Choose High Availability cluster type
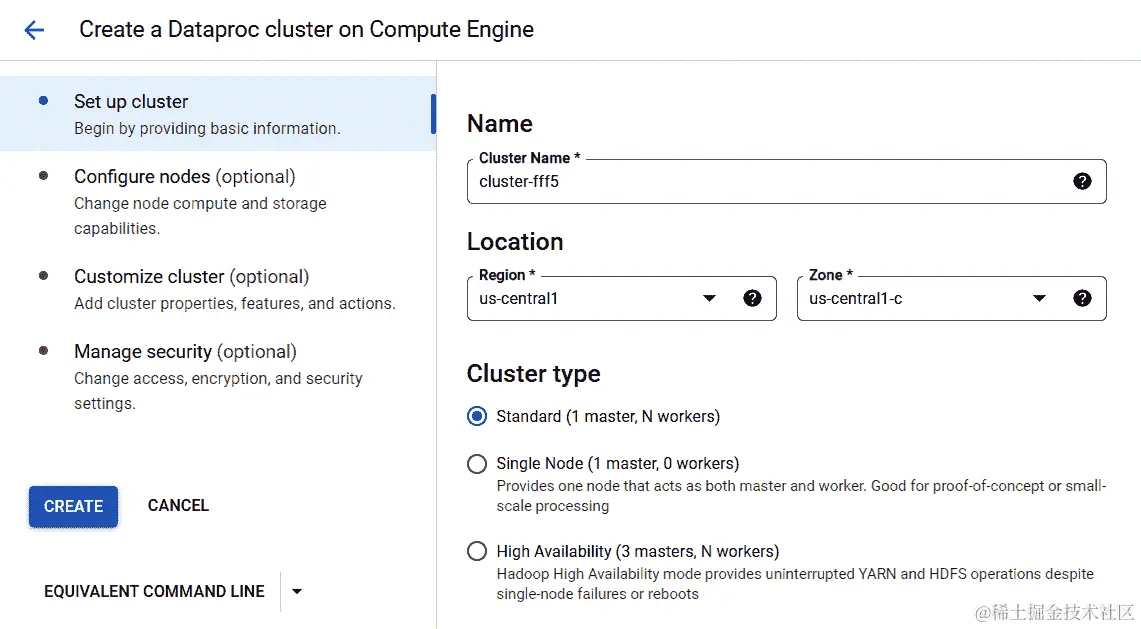This screenshot has width=1141, height=629. pyautogui.click(x=477, y=551)
